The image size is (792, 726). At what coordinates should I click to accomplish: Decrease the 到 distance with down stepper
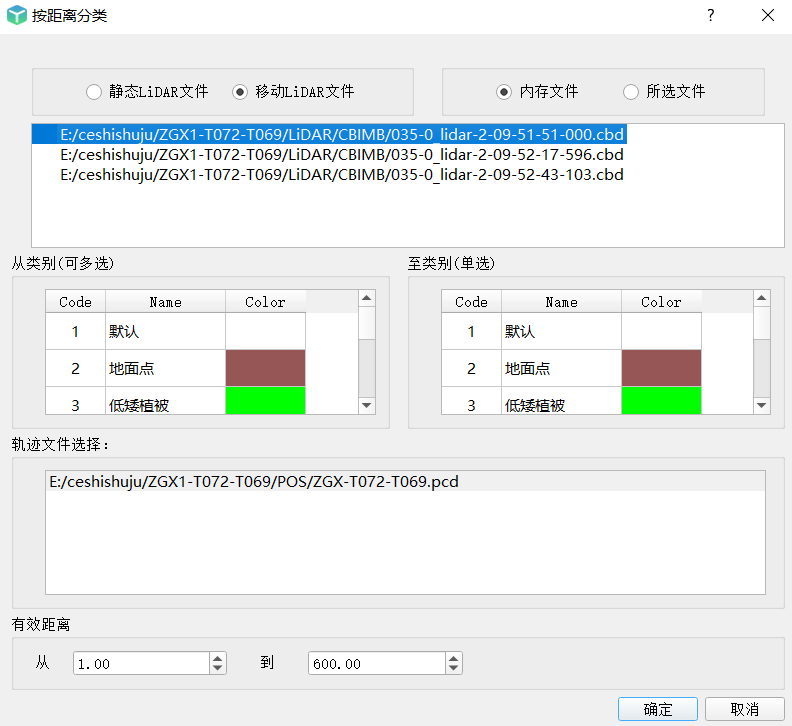[454, 669]
